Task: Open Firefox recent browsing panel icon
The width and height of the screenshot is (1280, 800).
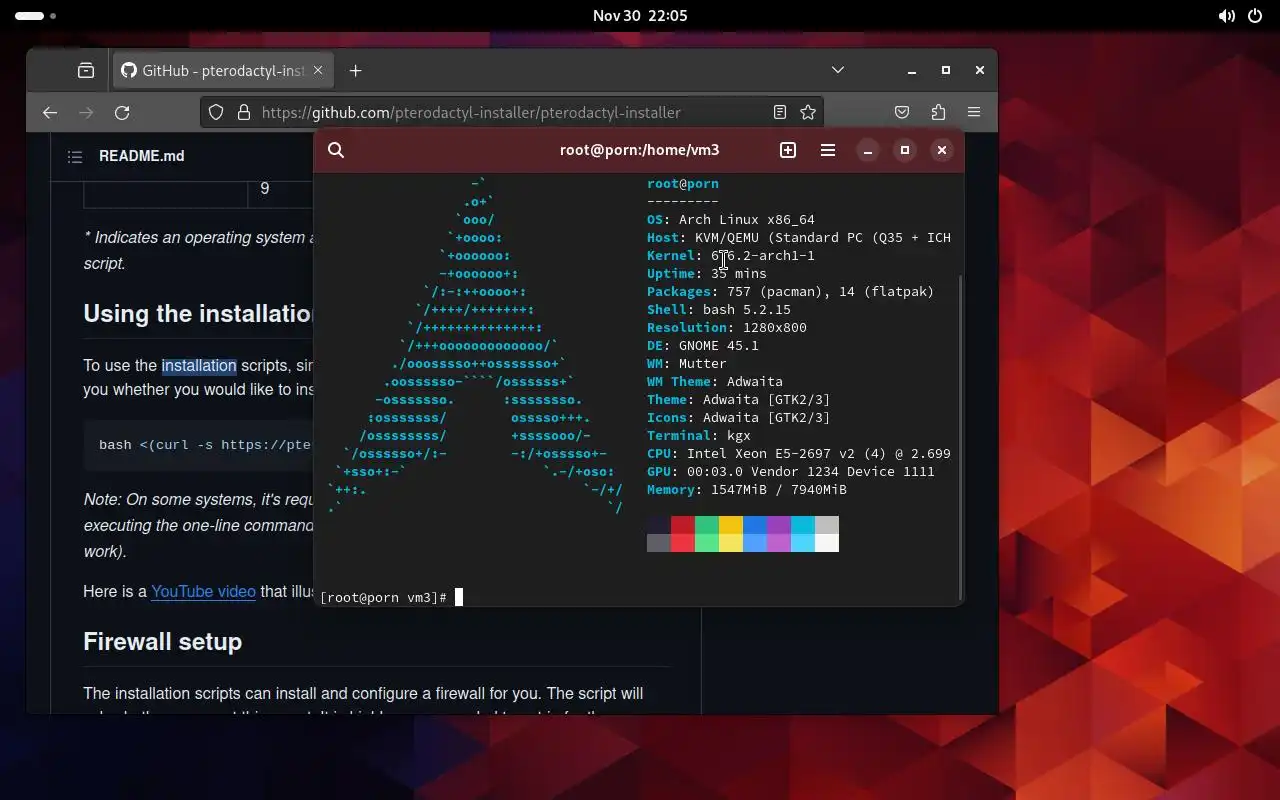Action: click(x=86, y=70)
